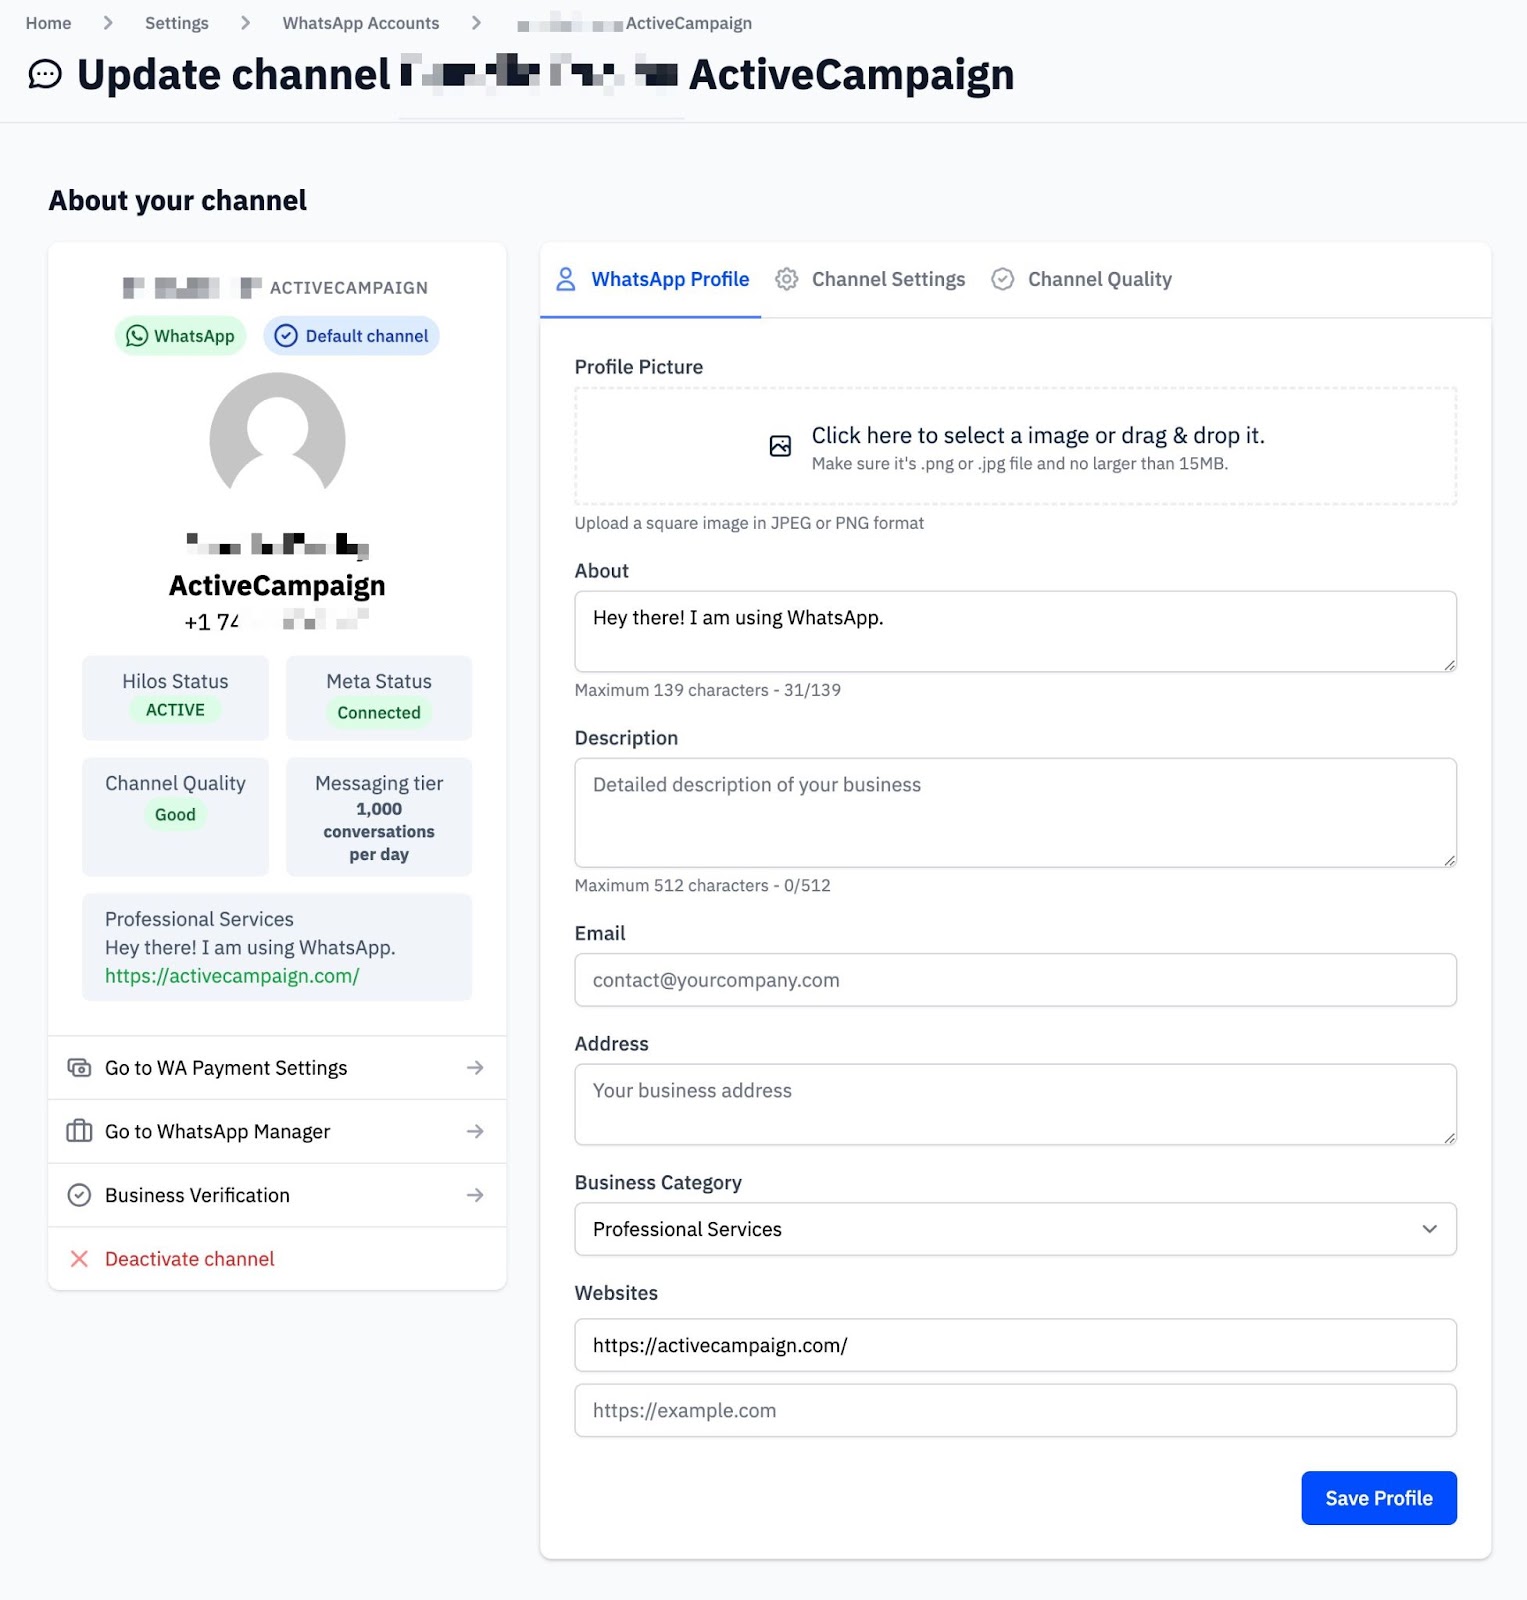The width and height of the screenshot is (1527, 1600).
Task: Click the speech bubble icon beside the page title
Action: point(43,74)
